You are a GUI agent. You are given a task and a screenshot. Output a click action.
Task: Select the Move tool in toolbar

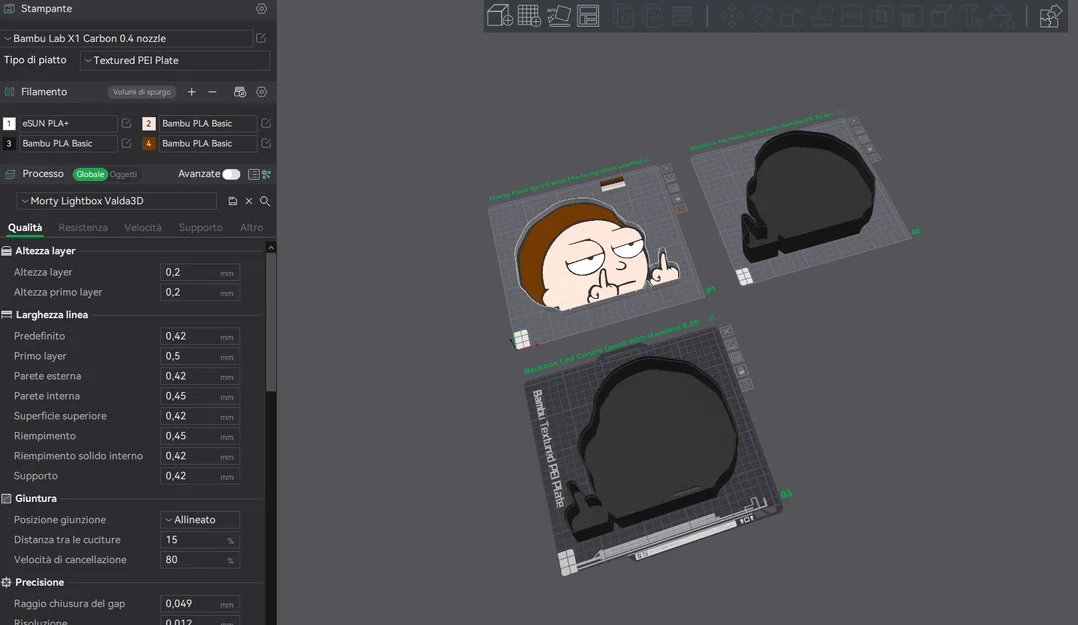pyautogui.click(x=732, y=16)
